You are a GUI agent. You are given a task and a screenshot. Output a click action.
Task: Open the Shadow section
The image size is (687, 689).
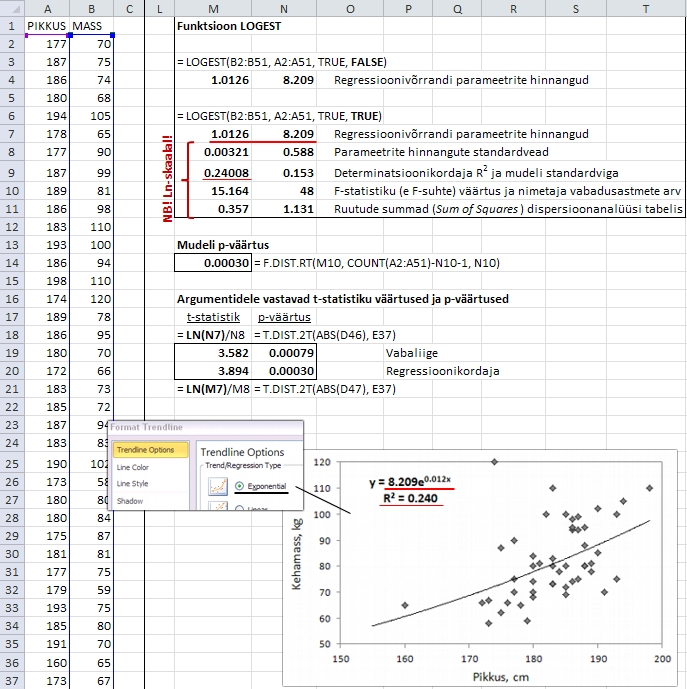tap(130, 501)
